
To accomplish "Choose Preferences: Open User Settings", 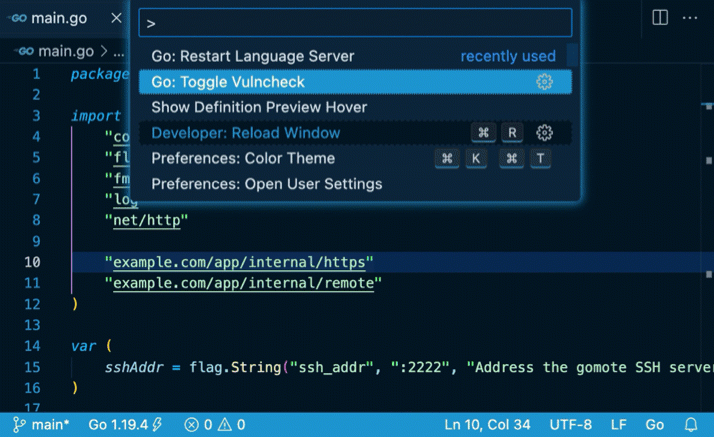I will (266, 184).
